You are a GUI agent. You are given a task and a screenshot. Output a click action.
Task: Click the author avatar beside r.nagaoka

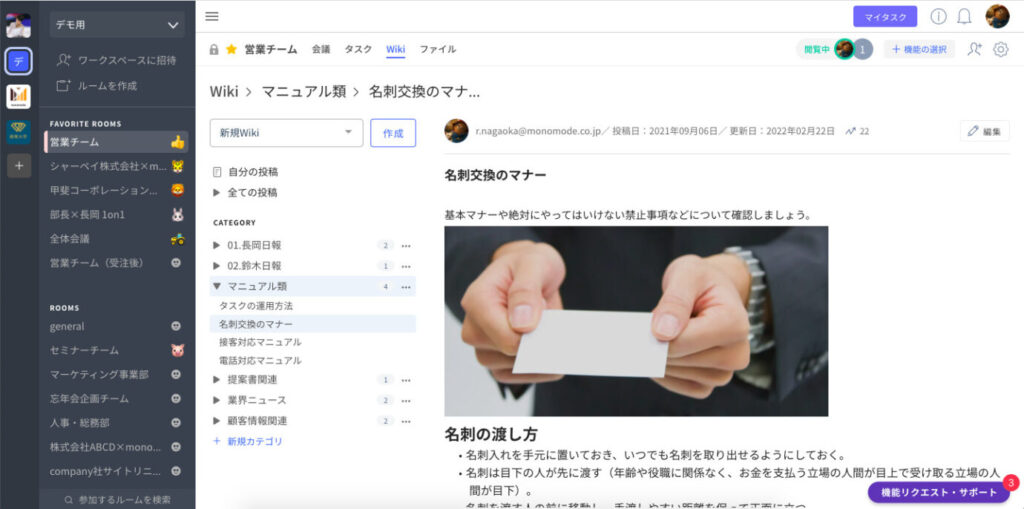click(456, 131)
